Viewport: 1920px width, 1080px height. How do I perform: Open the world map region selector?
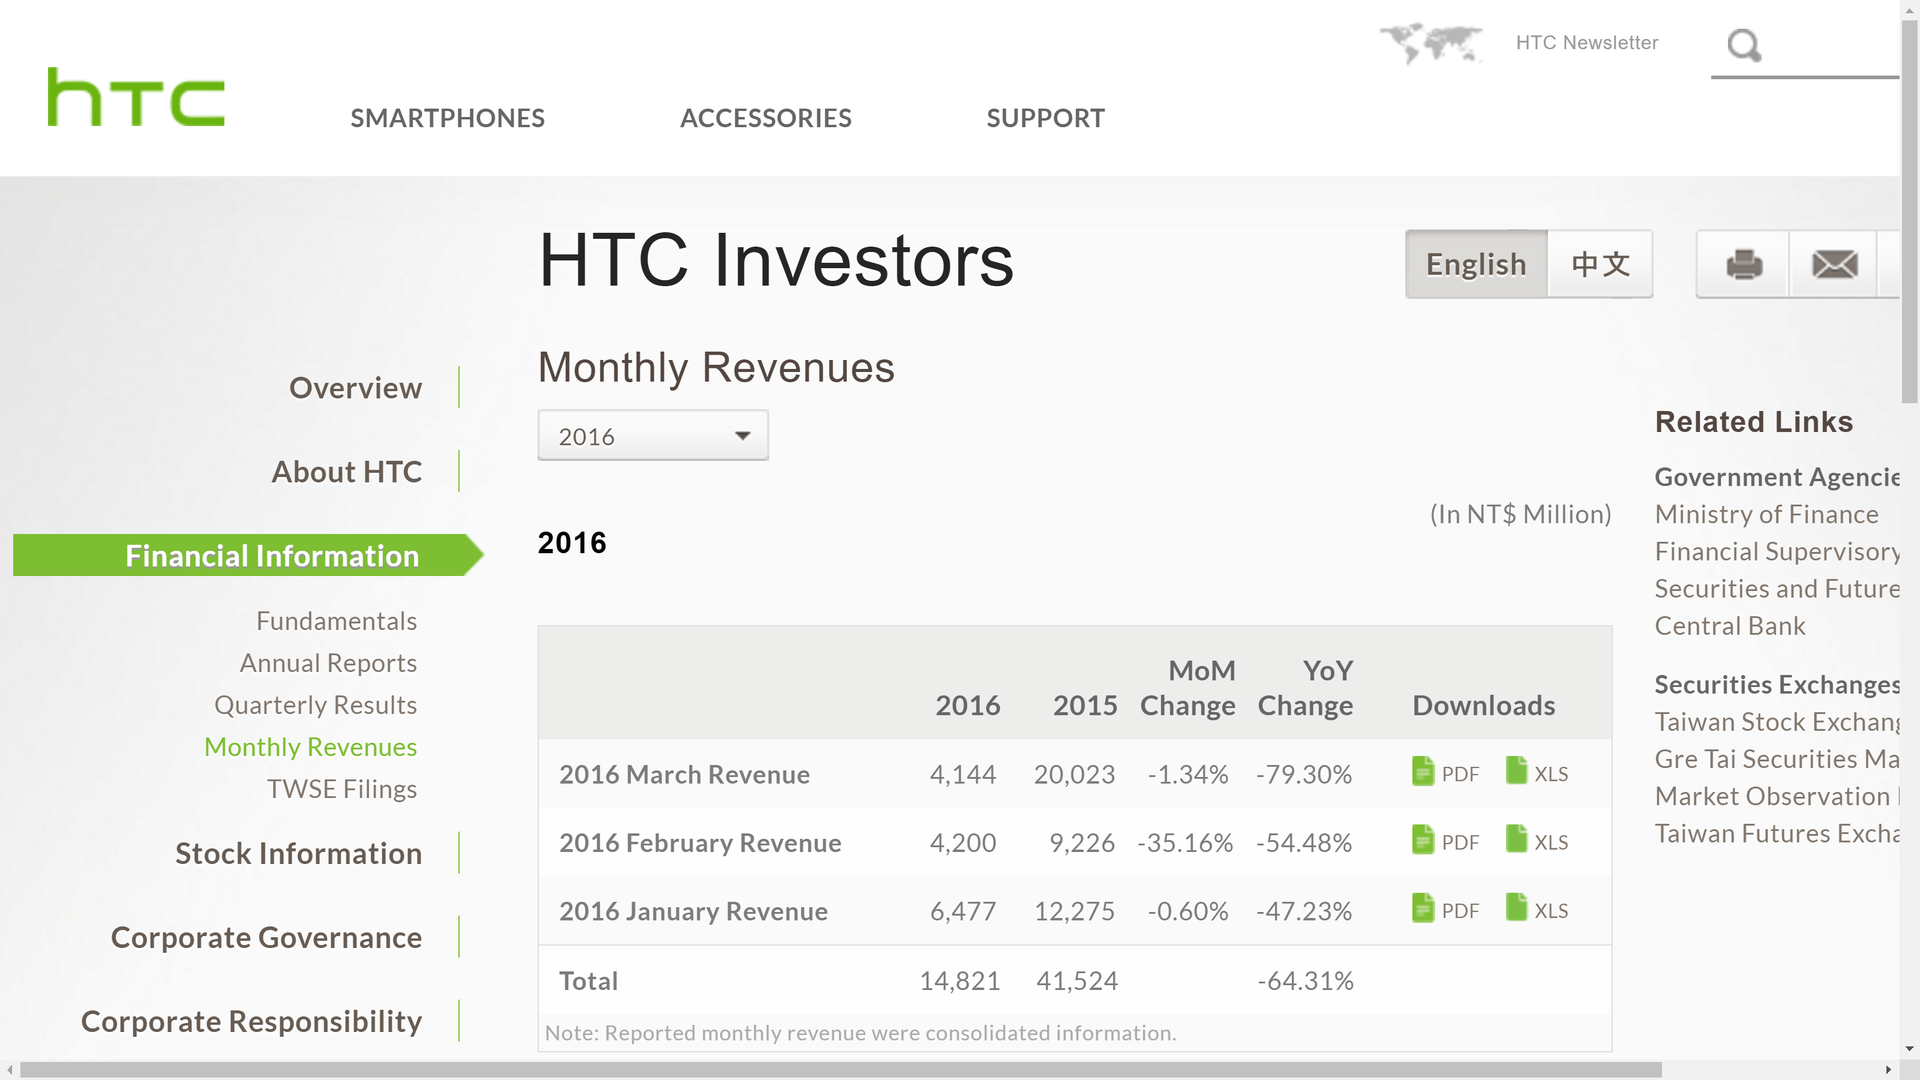coord(1430,43)
